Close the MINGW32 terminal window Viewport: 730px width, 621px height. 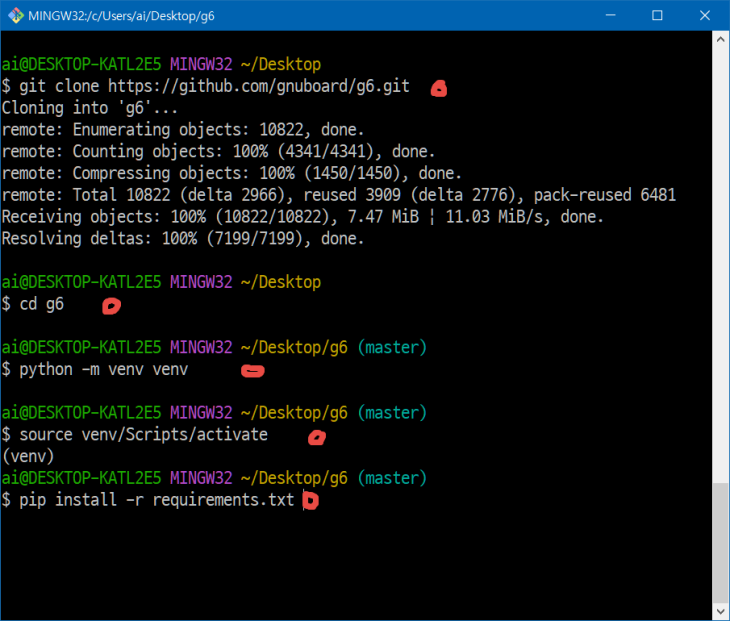click(x=704, y=15)
